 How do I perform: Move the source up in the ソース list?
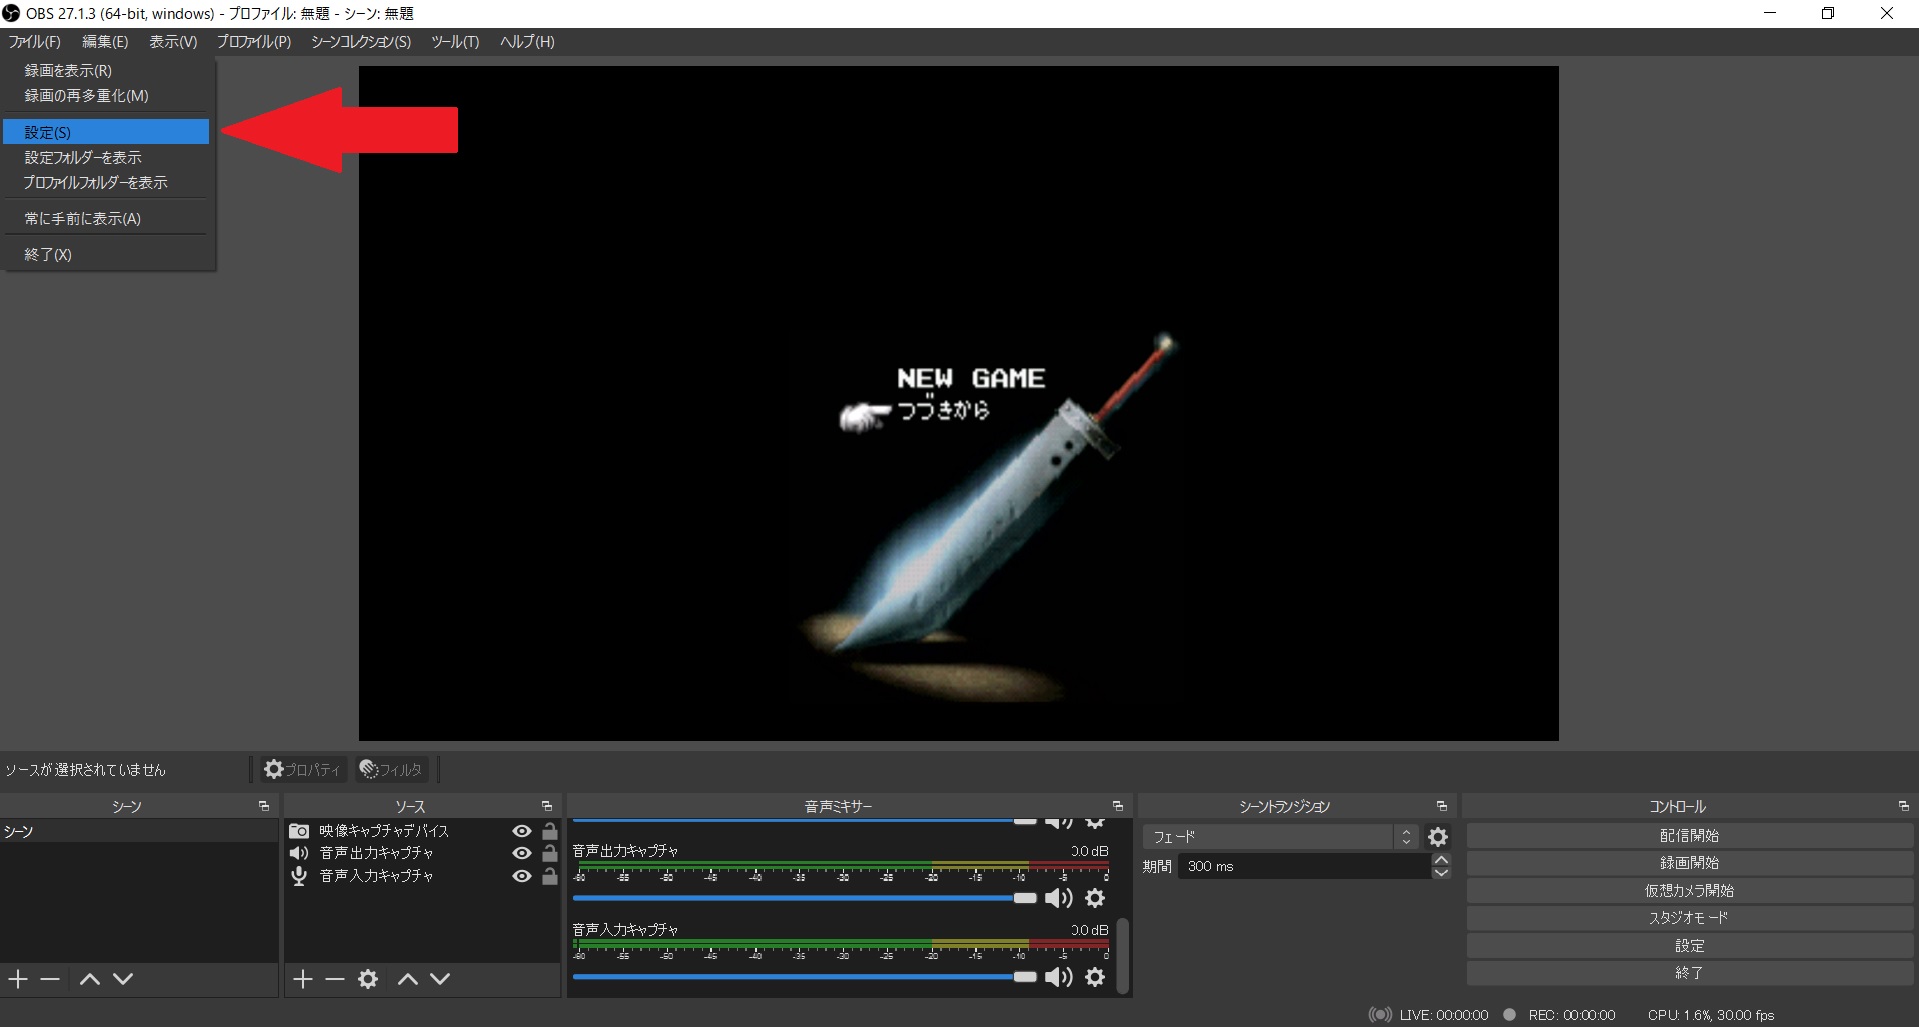(x=408, y=979)
